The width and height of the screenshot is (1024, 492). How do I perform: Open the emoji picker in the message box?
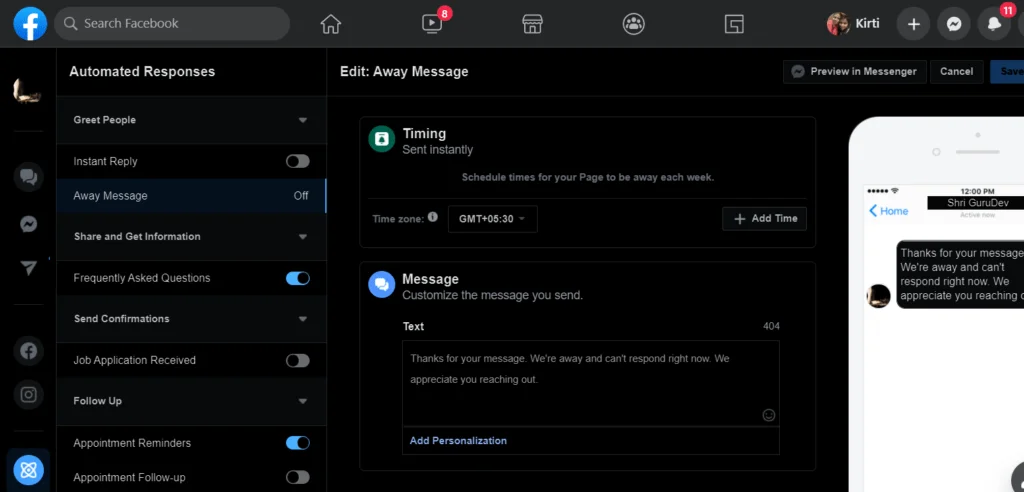coord(769,415)
